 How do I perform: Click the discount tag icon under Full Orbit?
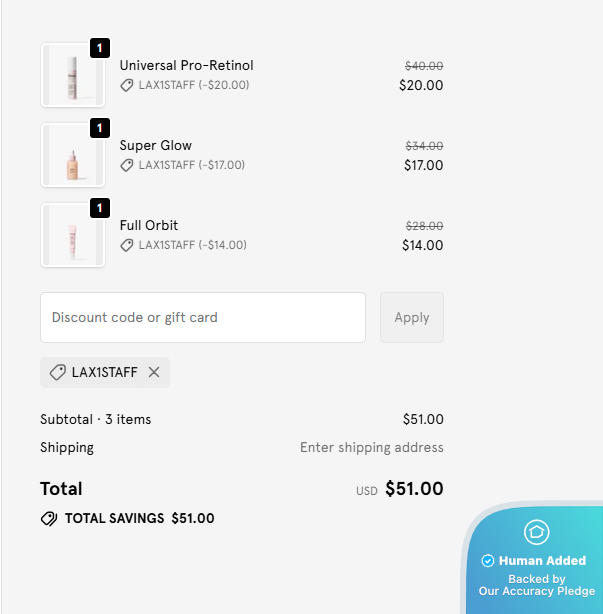[127, 245]
